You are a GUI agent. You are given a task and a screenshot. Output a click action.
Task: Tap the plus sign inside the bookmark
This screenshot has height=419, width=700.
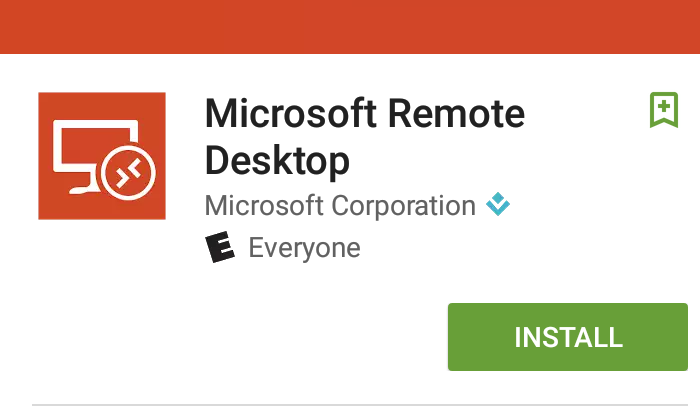[x=664, y=106]
